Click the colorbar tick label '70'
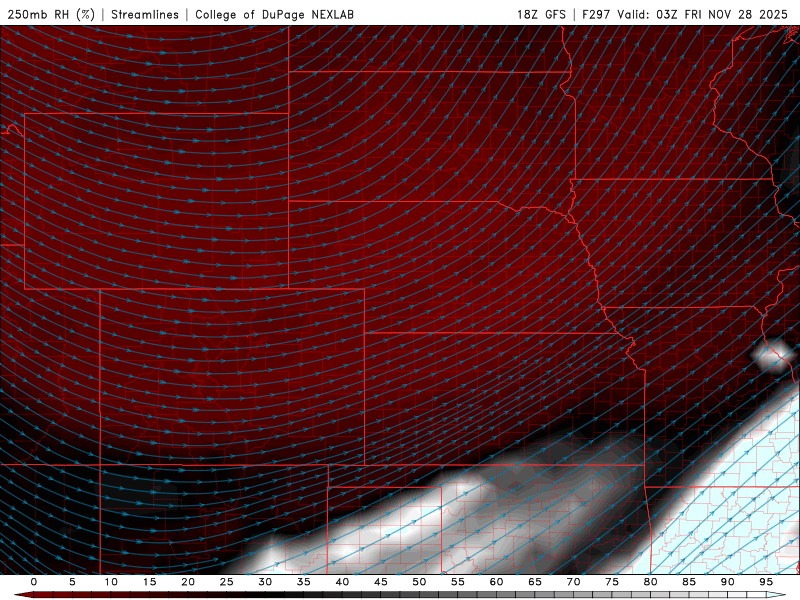 tap(573, 582)
